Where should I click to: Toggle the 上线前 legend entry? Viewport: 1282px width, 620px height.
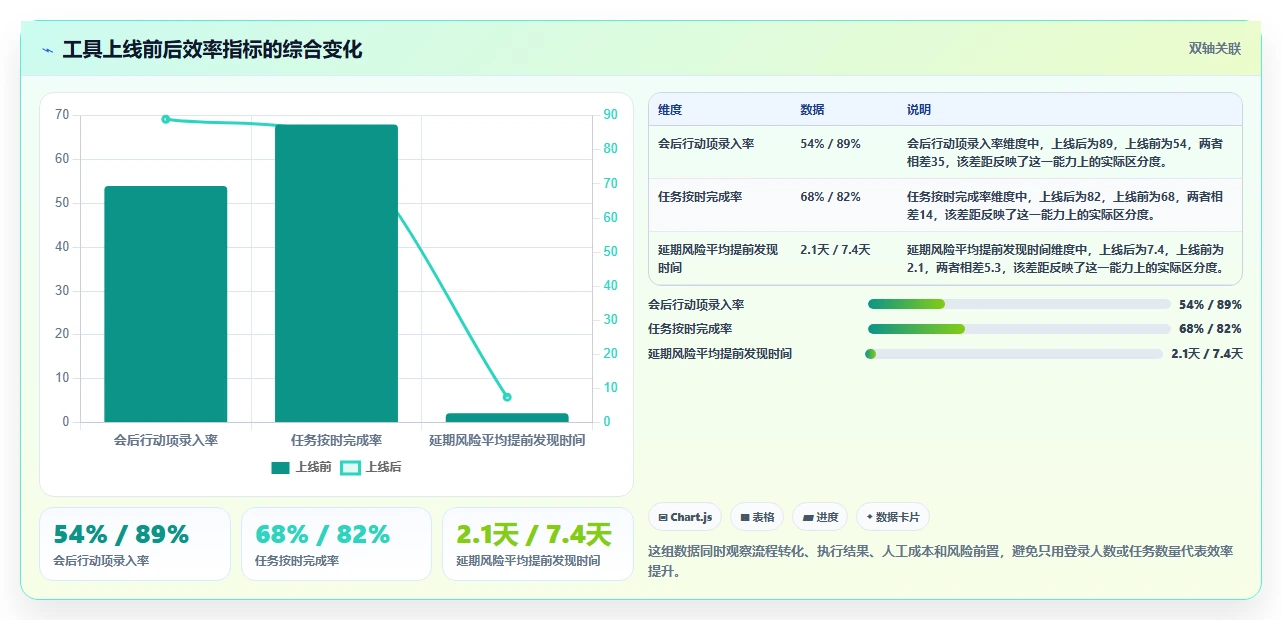pos(301,467)
